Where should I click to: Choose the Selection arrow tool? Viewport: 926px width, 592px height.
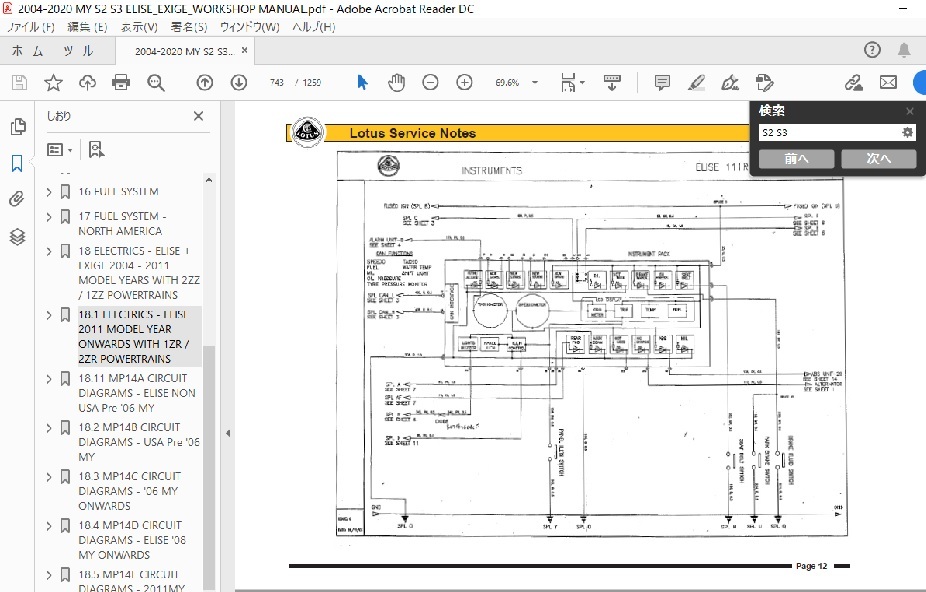point(362,83)
